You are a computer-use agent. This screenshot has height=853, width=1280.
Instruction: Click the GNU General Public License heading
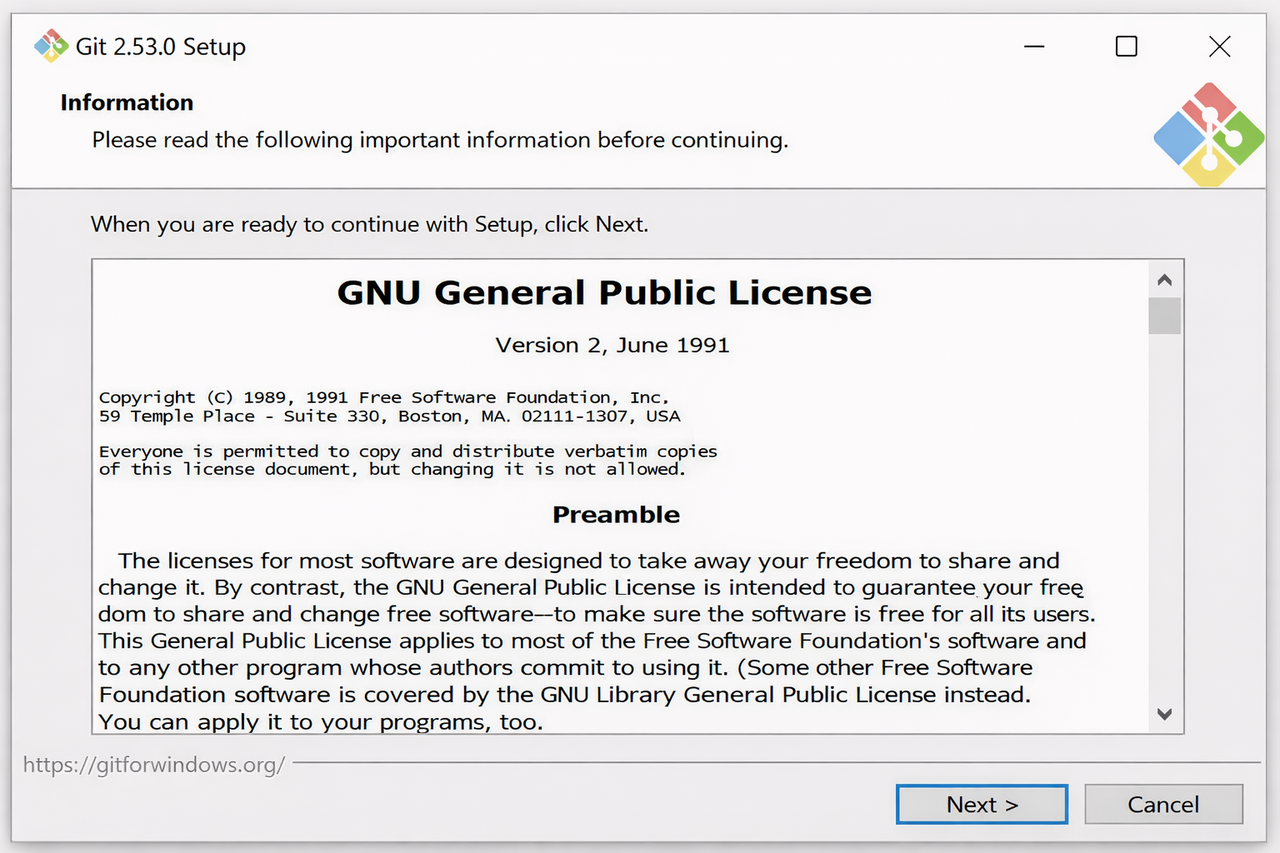click(604, 293)
